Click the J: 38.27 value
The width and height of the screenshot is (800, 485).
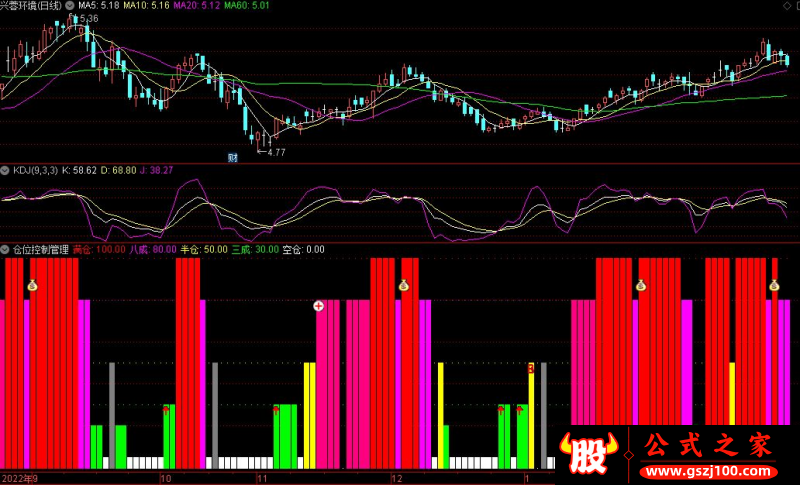coord(157,170)
